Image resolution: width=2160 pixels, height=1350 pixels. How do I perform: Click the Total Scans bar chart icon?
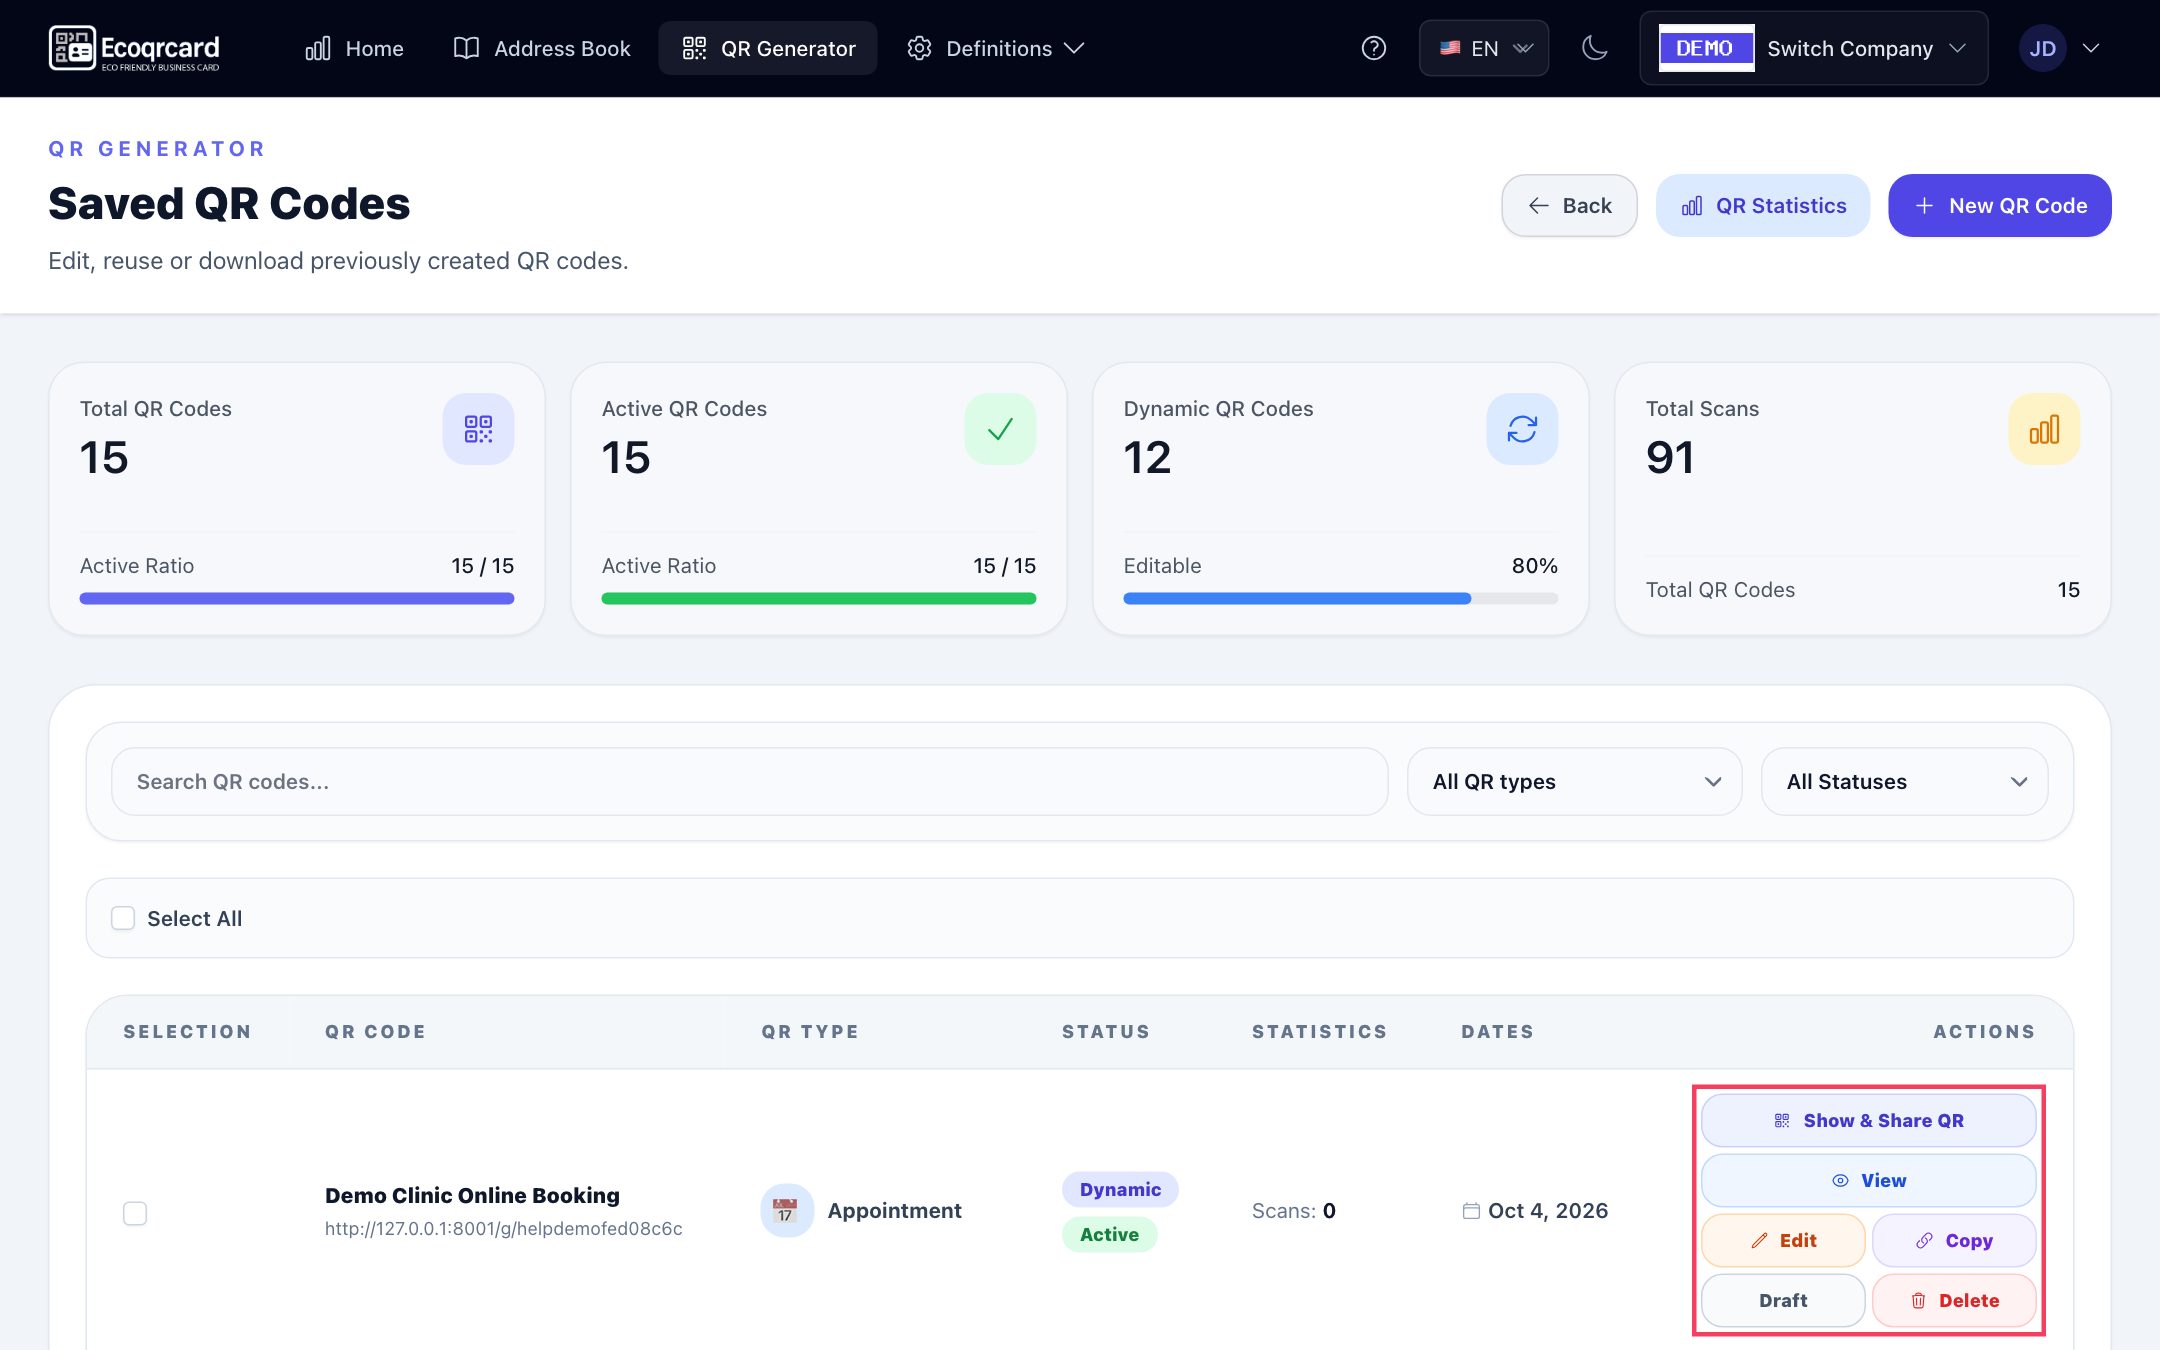tap(2044, 429)
